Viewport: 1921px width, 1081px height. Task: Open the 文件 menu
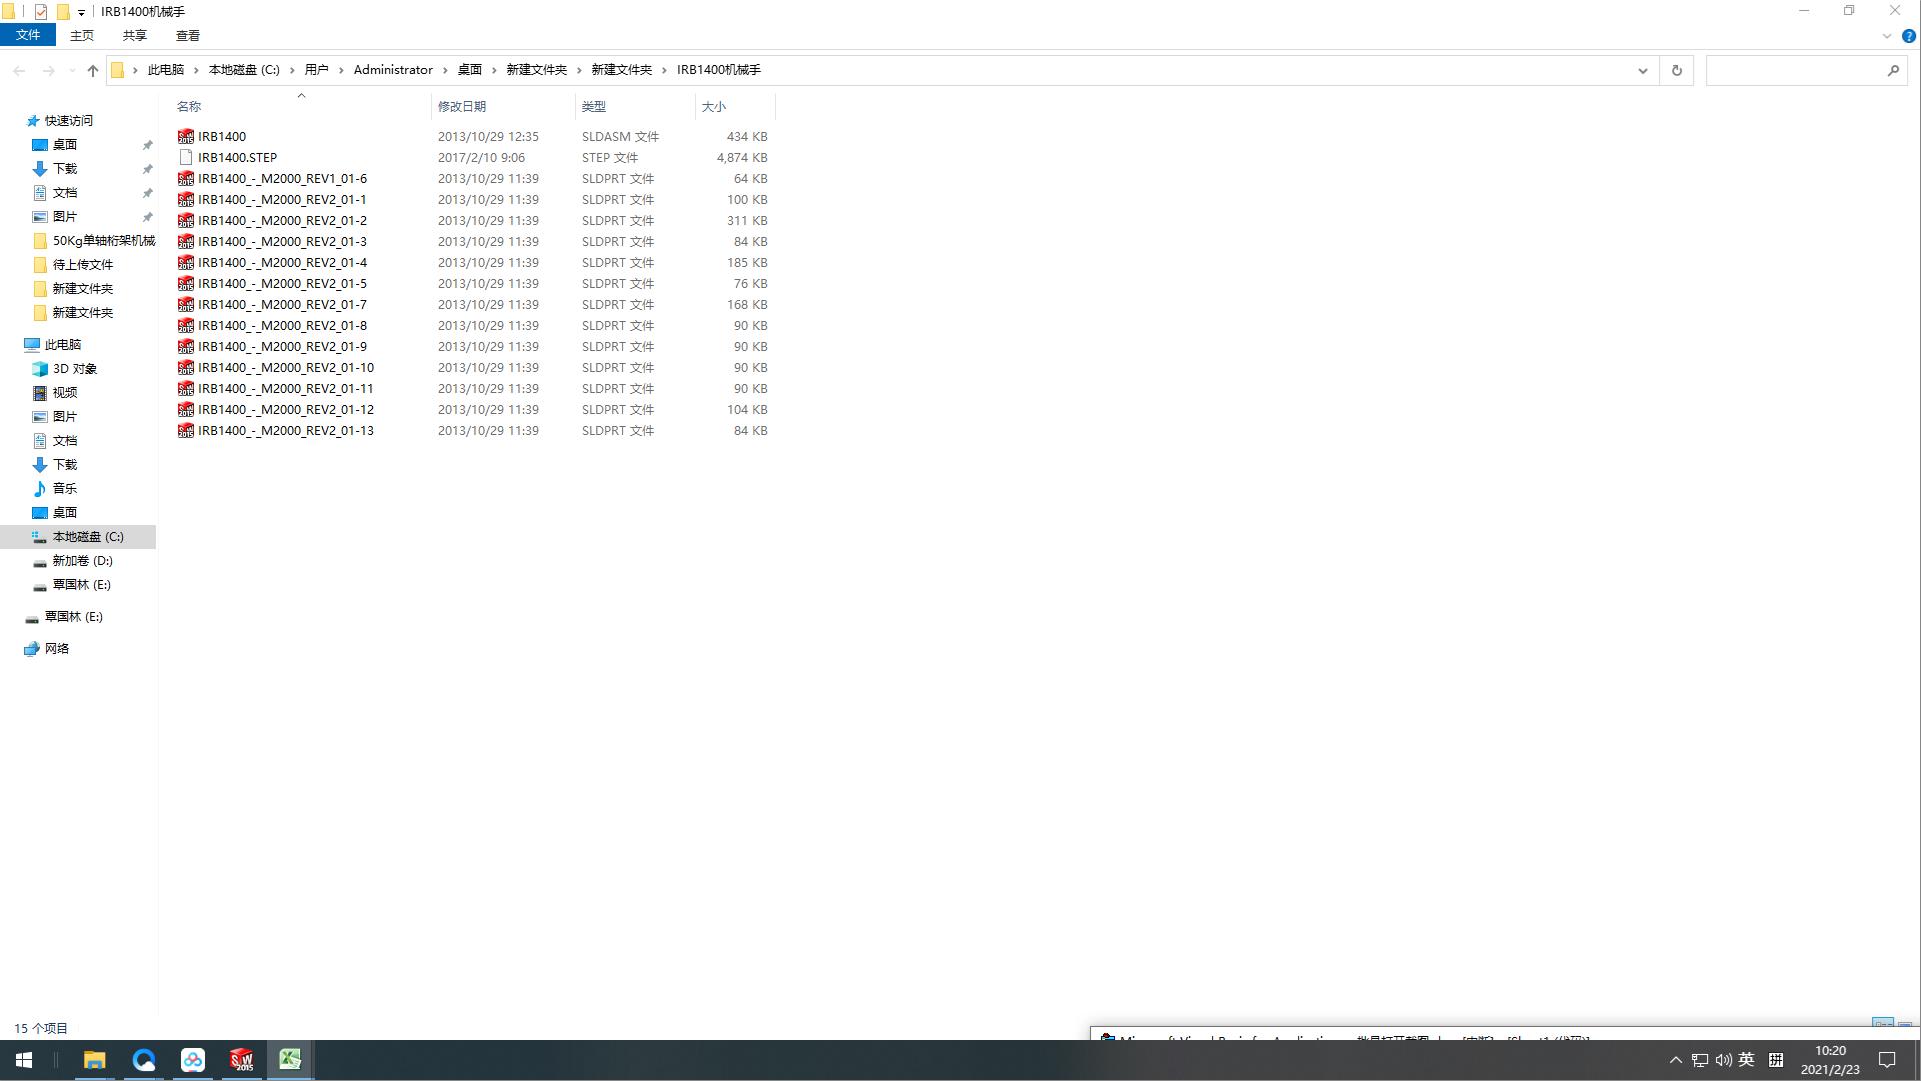28,35
